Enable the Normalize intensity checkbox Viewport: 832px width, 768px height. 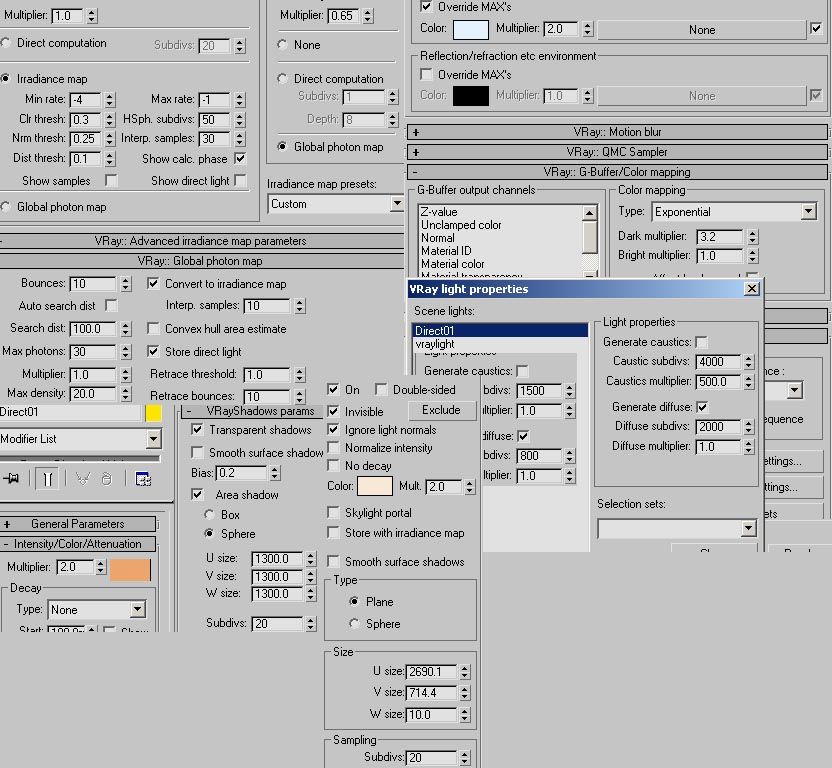click(333, 447)
